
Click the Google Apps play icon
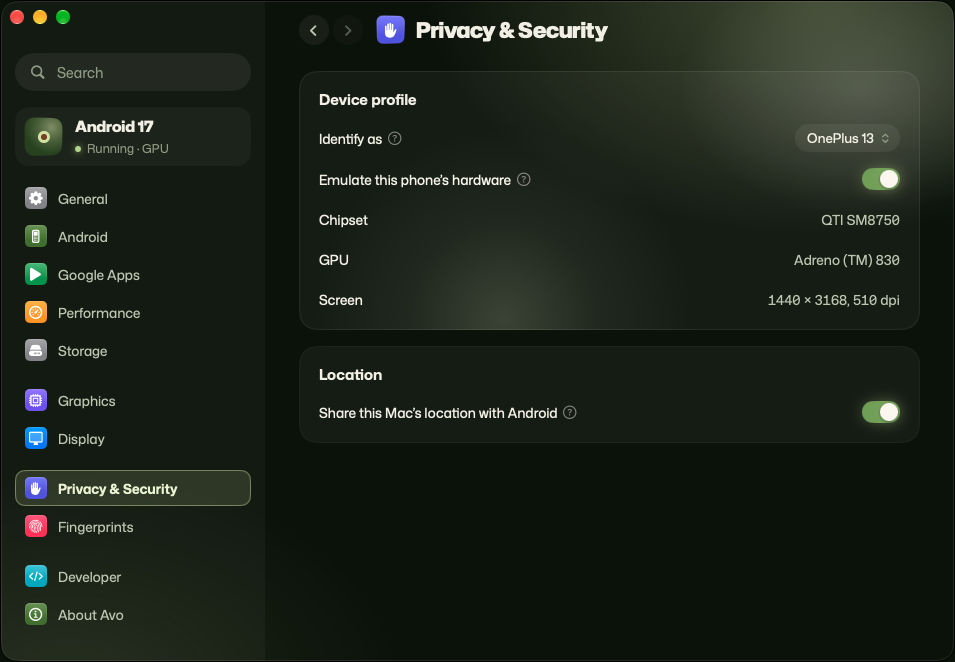tap(36, 275)
